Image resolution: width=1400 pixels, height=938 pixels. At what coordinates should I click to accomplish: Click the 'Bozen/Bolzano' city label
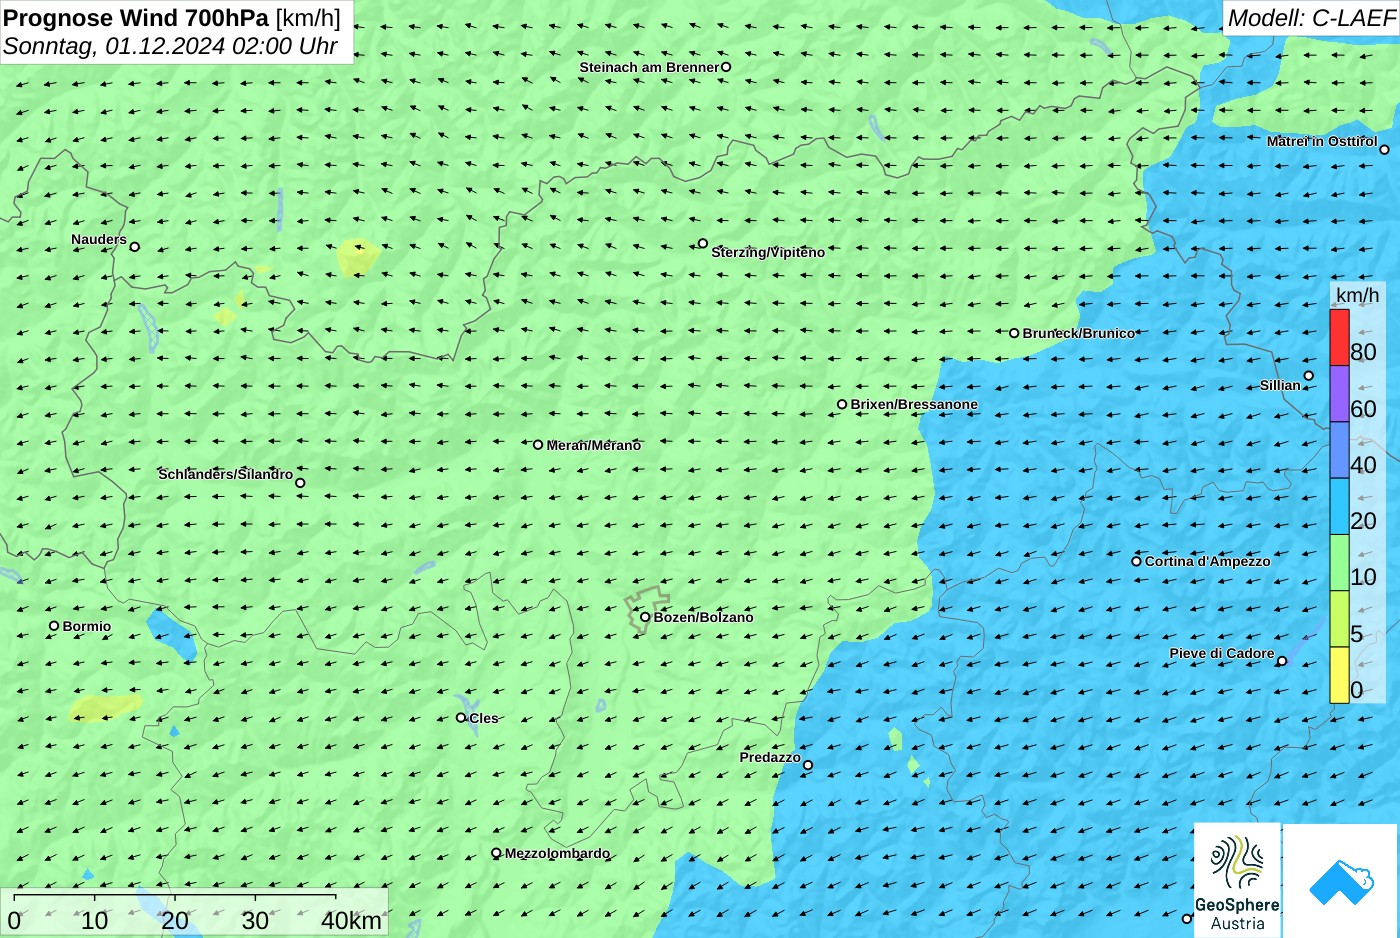click(703, 617)
